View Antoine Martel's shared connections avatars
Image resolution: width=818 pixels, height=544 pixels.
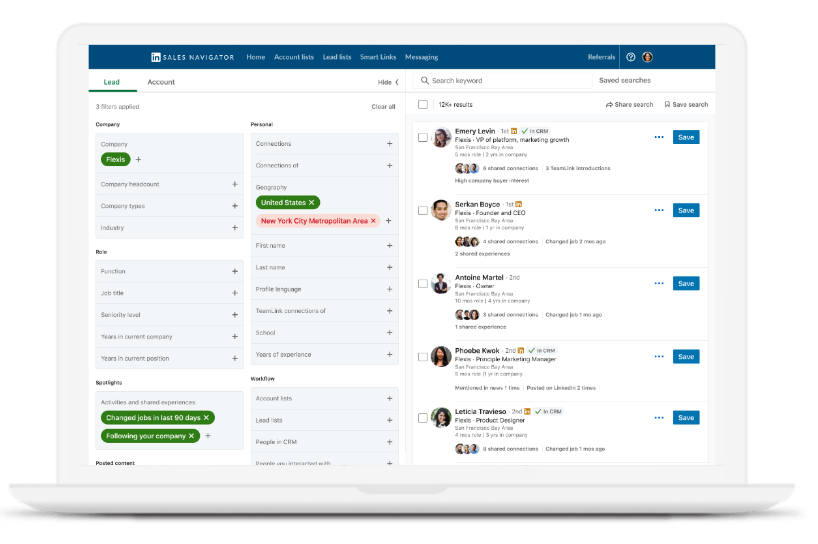[467, 315]
